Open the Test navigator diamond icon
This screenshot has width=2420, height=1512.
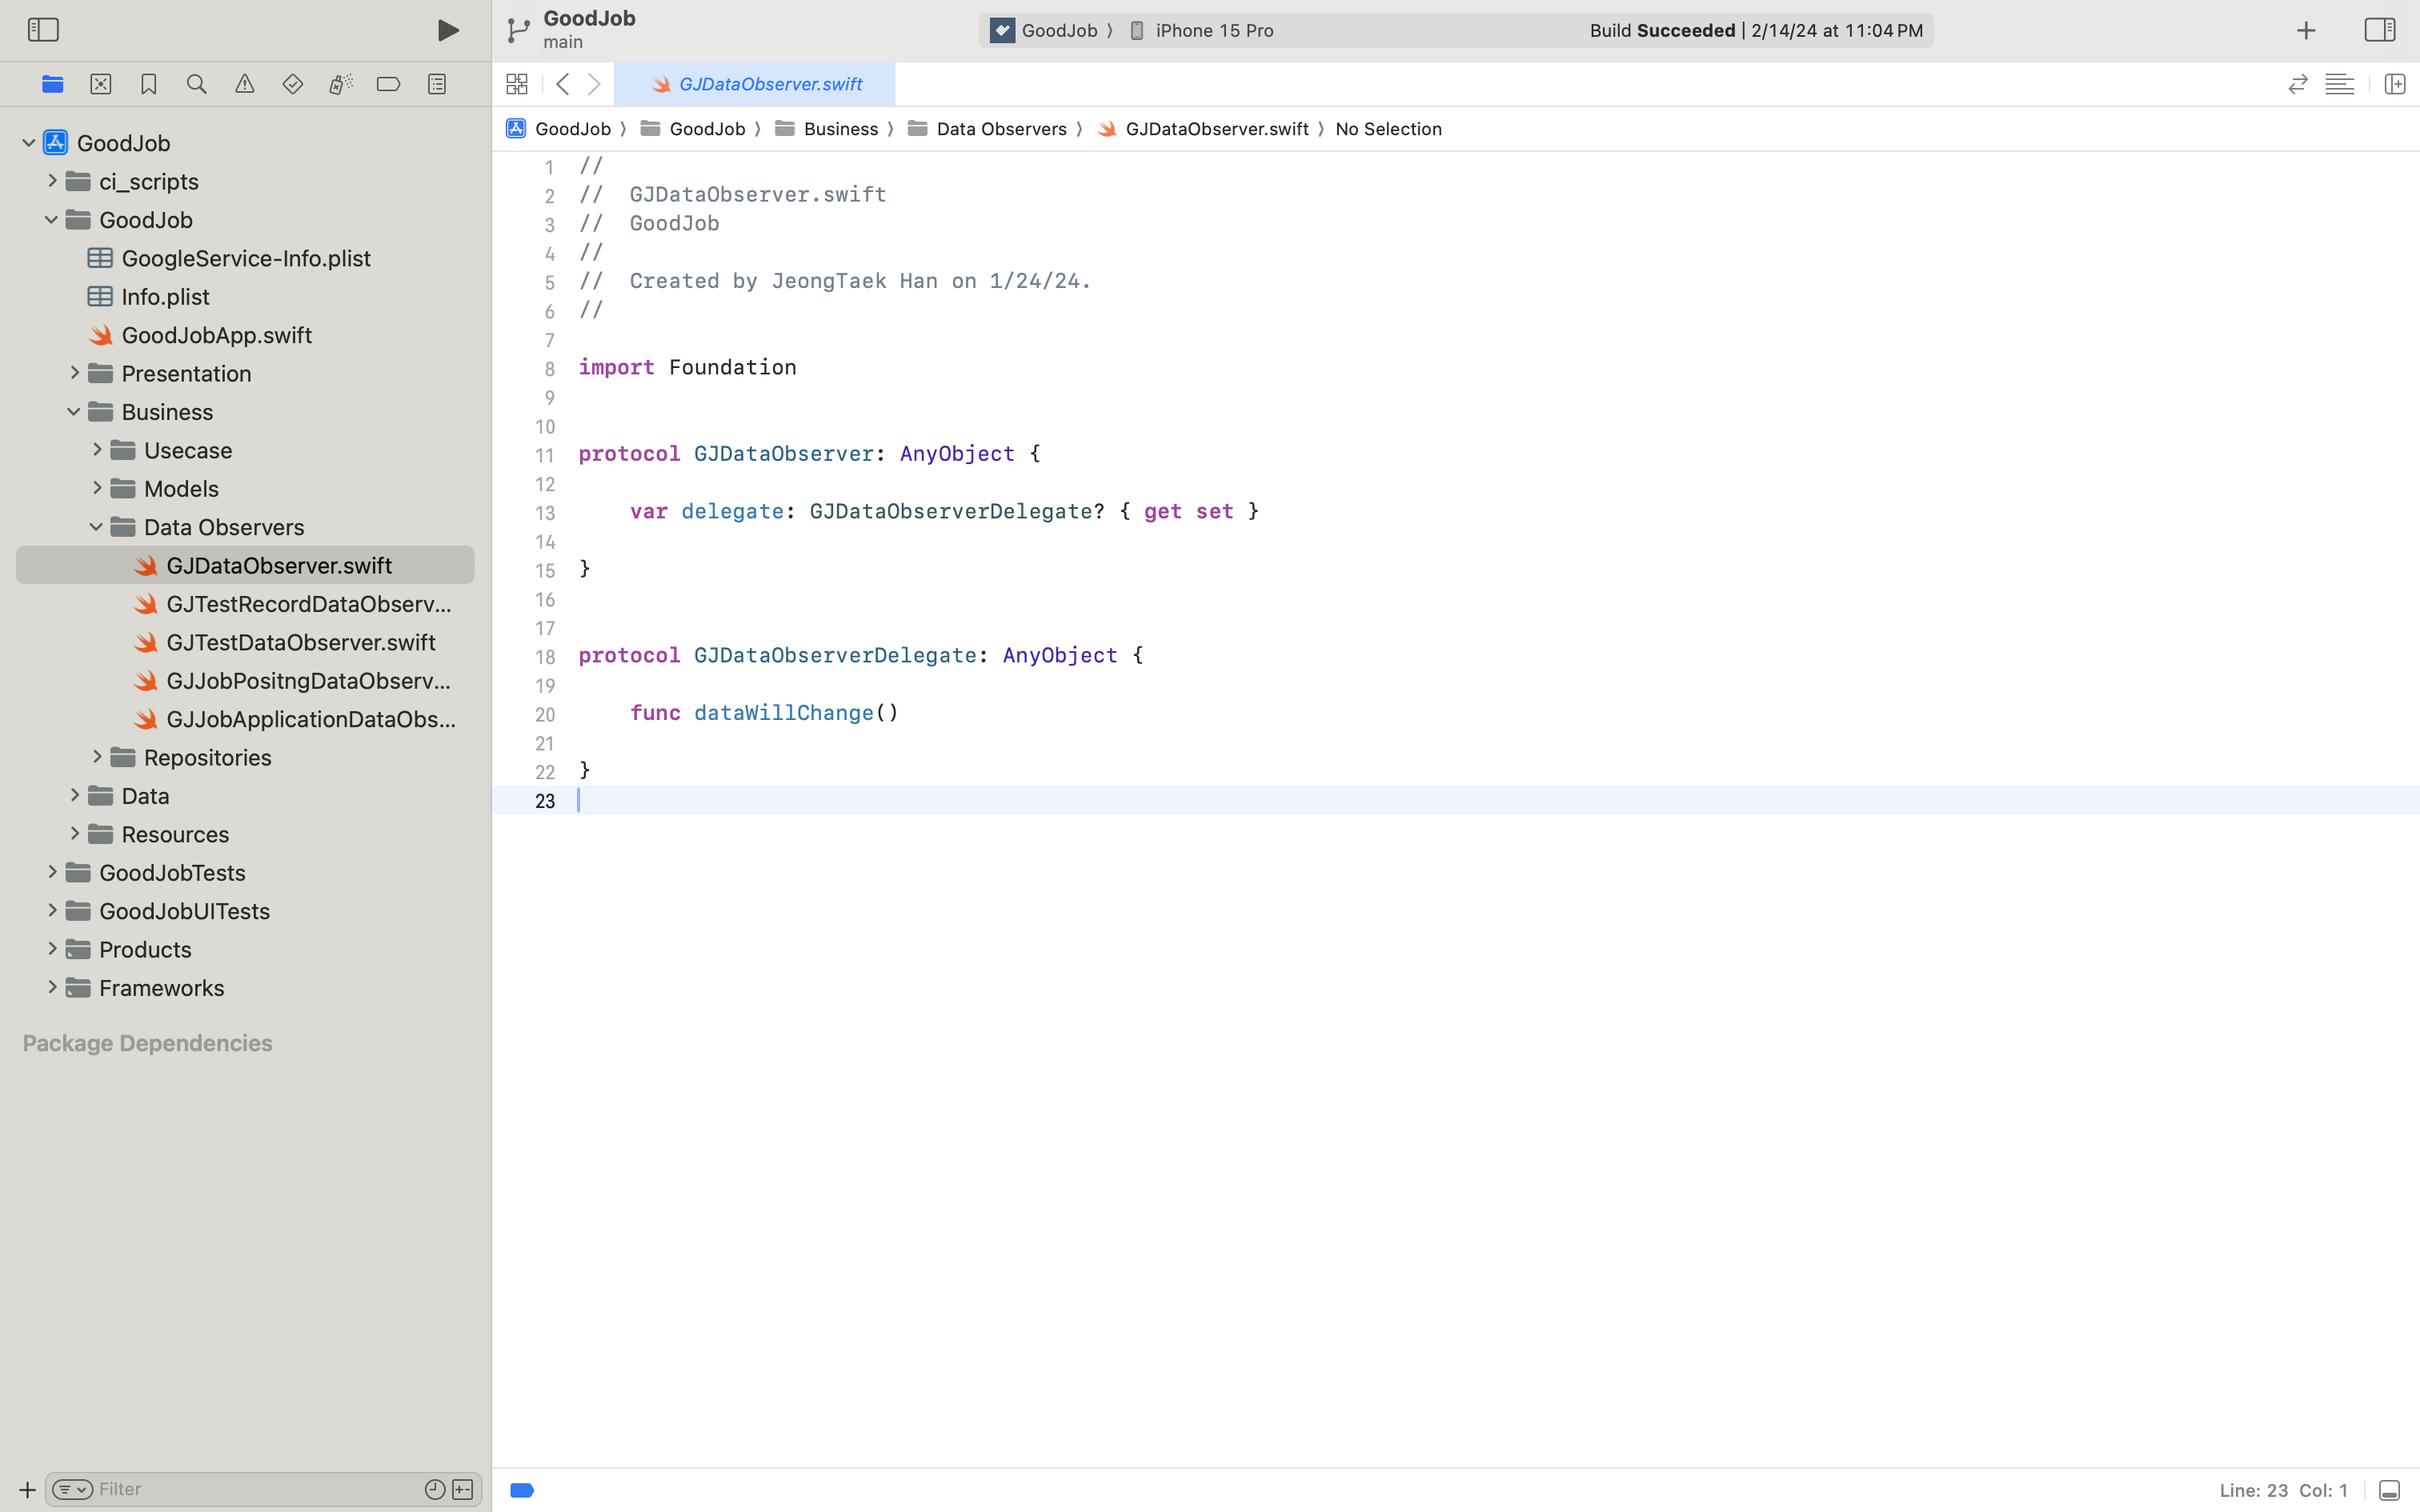point(293,84)
